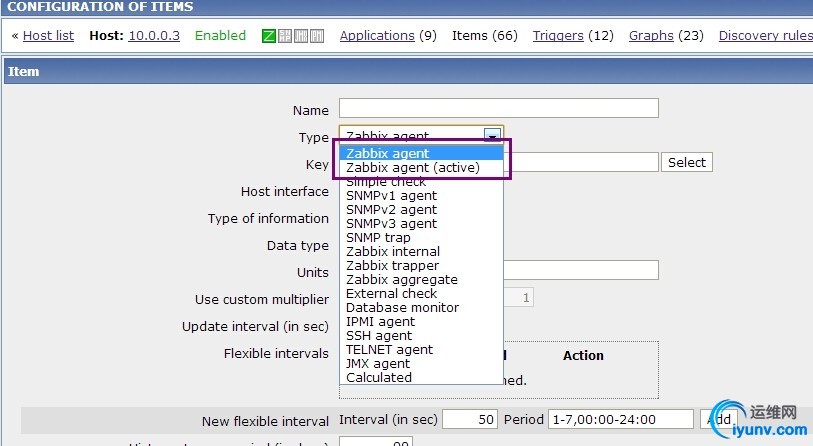
Task: Click the Add flexible interval button
Action: click(x=719, y=419)
